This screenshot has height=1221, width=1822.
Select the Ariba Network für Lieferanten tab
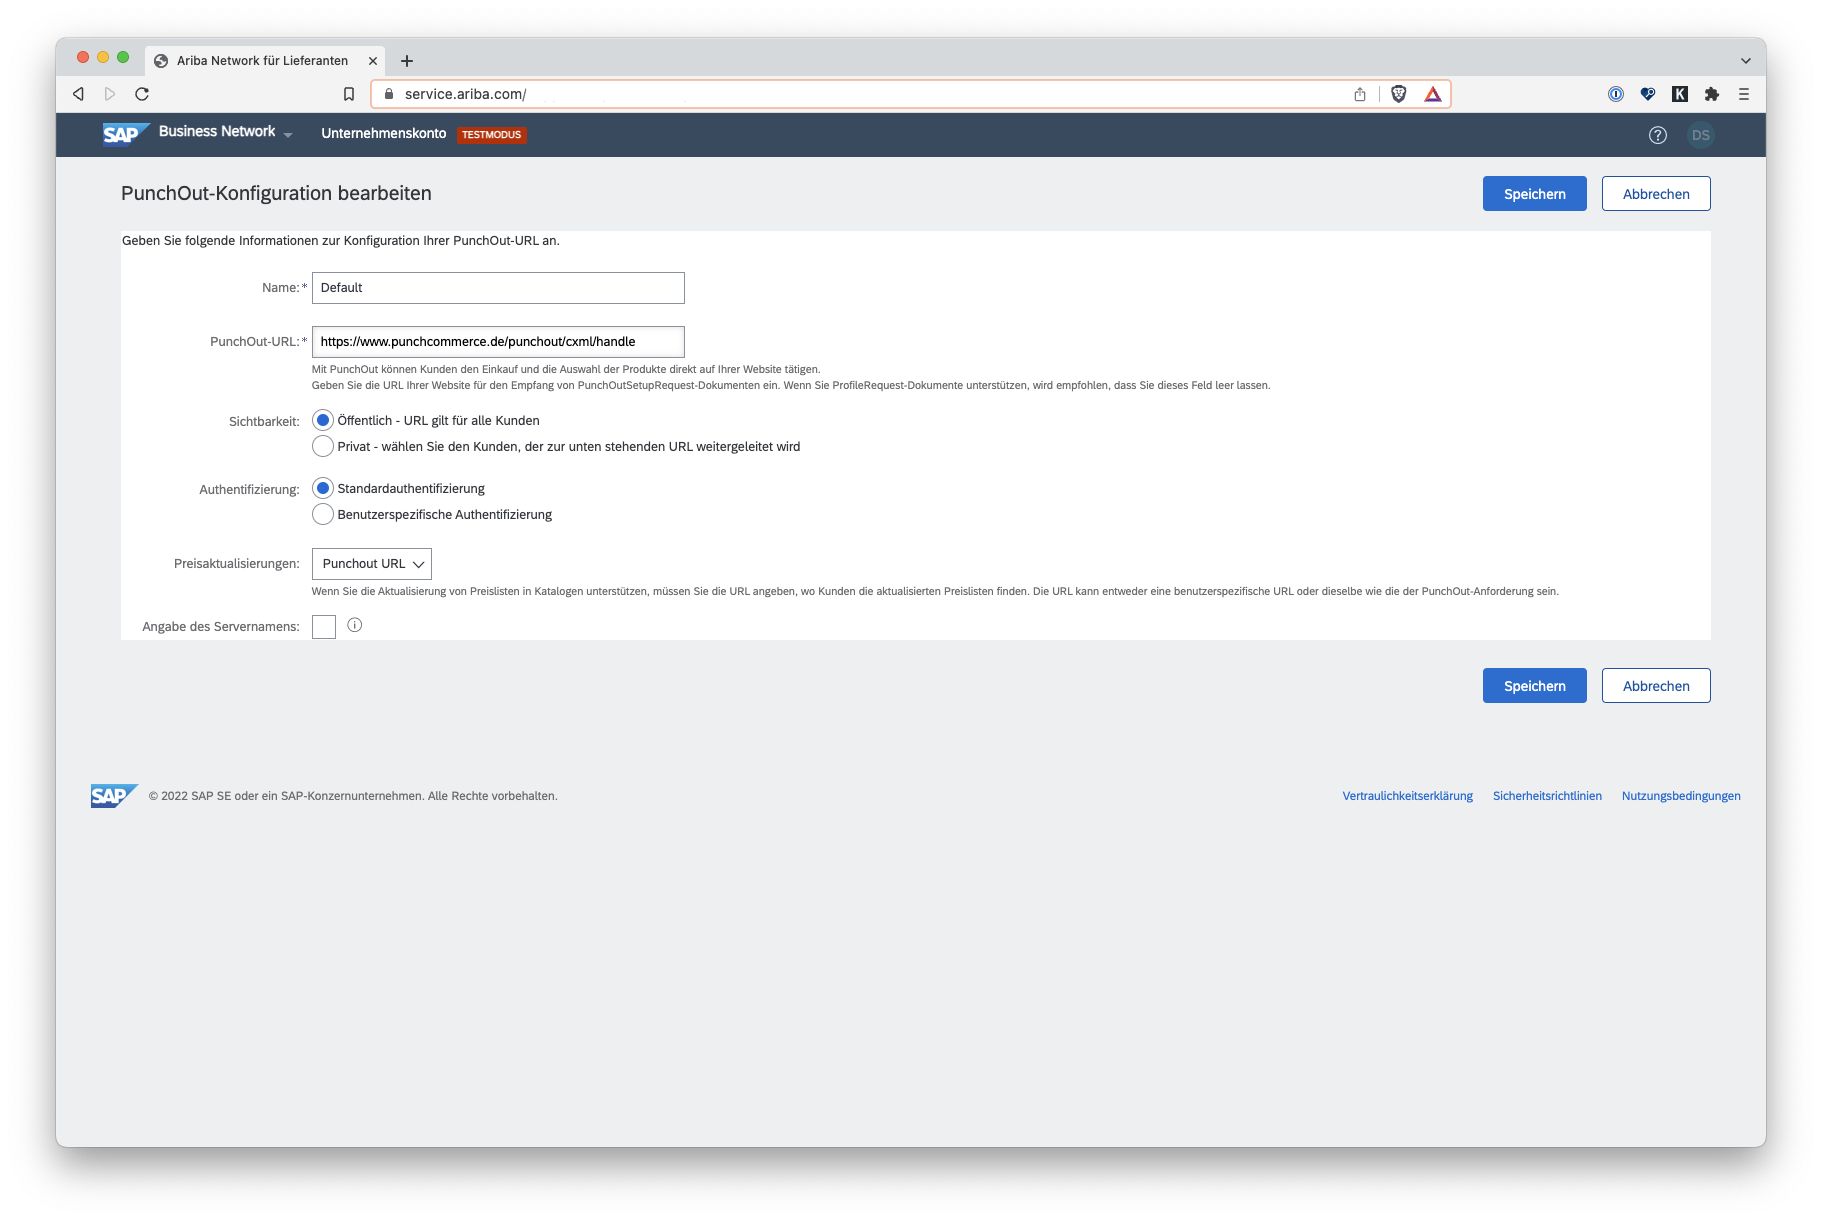pos(263,61)
